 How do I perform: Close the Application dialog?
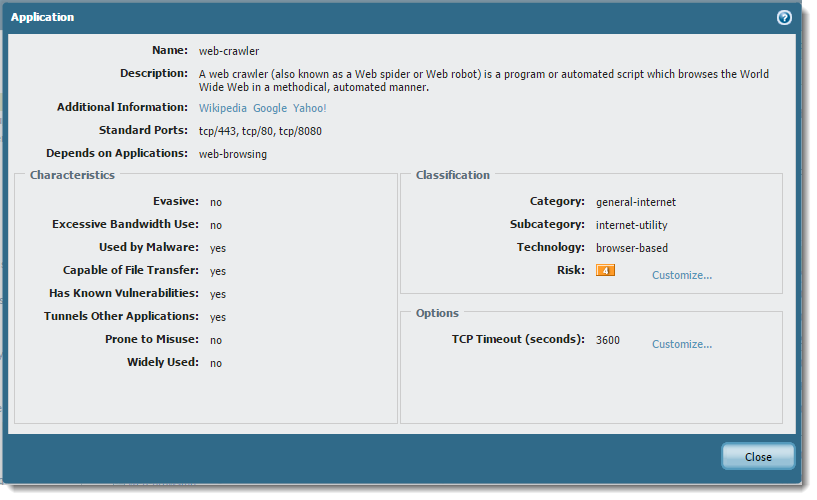tap(758, 457)
